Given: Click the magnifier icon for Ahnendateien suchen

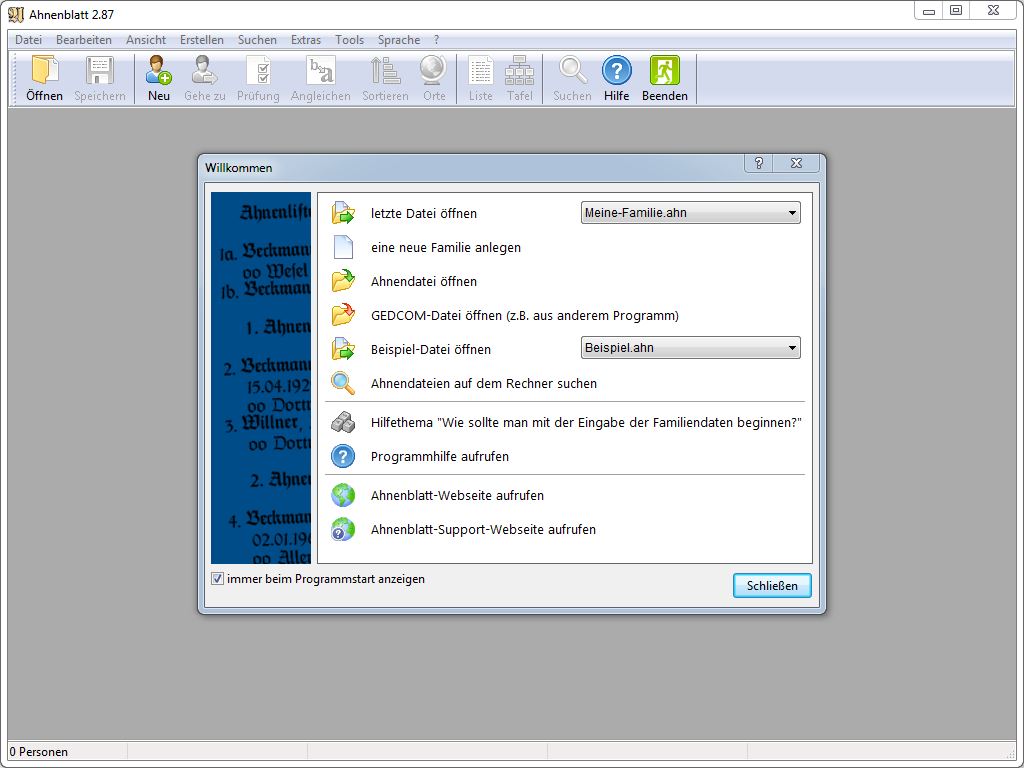Looking at the screenshot, I should 343,384.
